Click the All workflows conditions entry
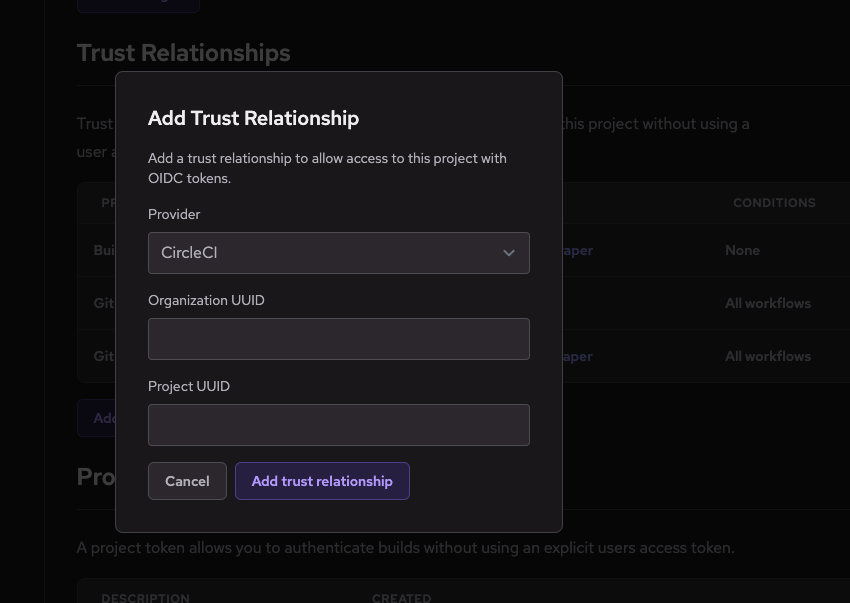850x603 pixels. tap(768, 303)
